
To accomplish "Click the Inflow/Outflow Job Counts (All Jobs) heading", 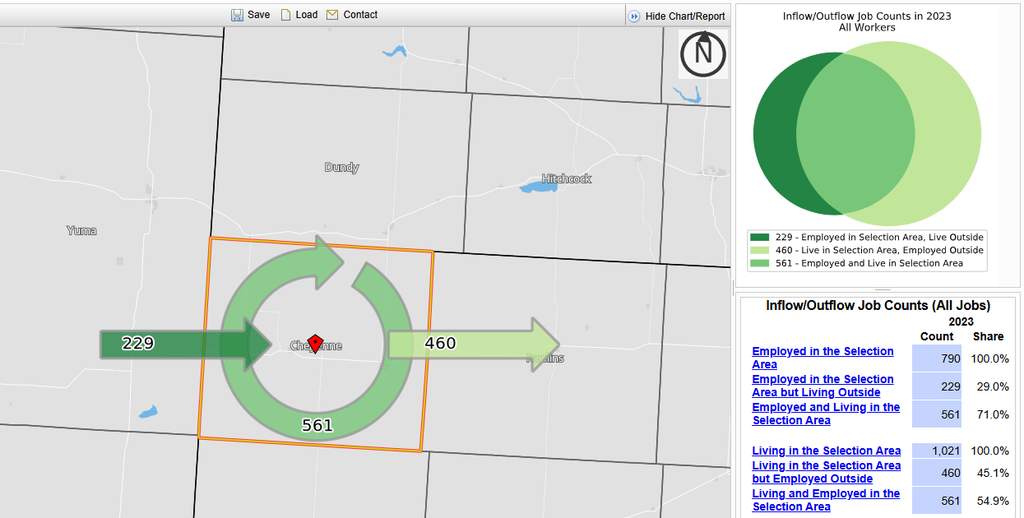I will coord(878,305).
